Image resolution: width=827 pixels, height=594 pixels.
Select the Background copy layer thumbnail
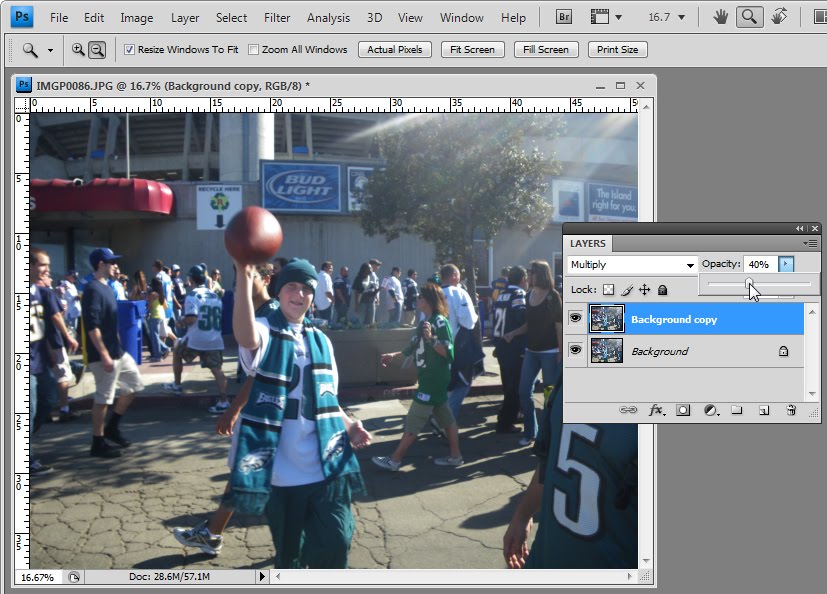[607, 318]
